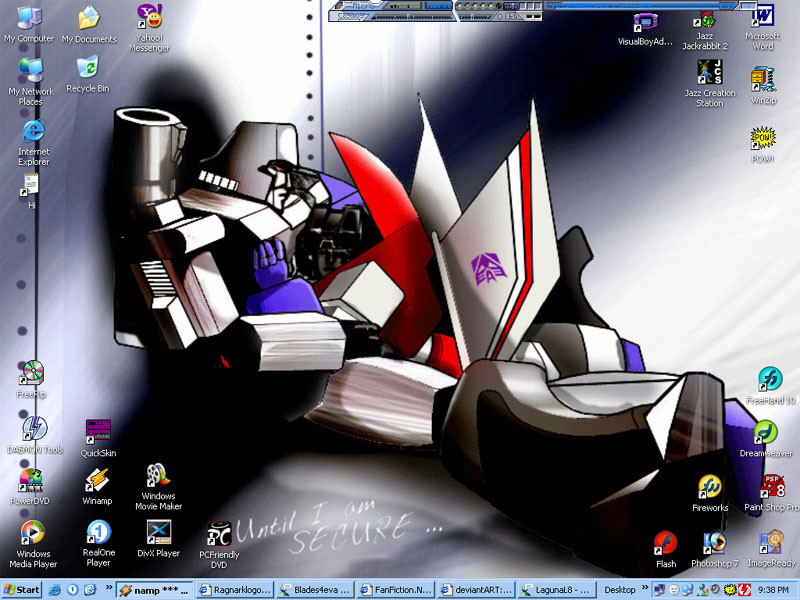The height and width of the screenshot is (600, 800).
Task: Open Blades4eva messenger taskbar window
Action: tap(316, 590)
